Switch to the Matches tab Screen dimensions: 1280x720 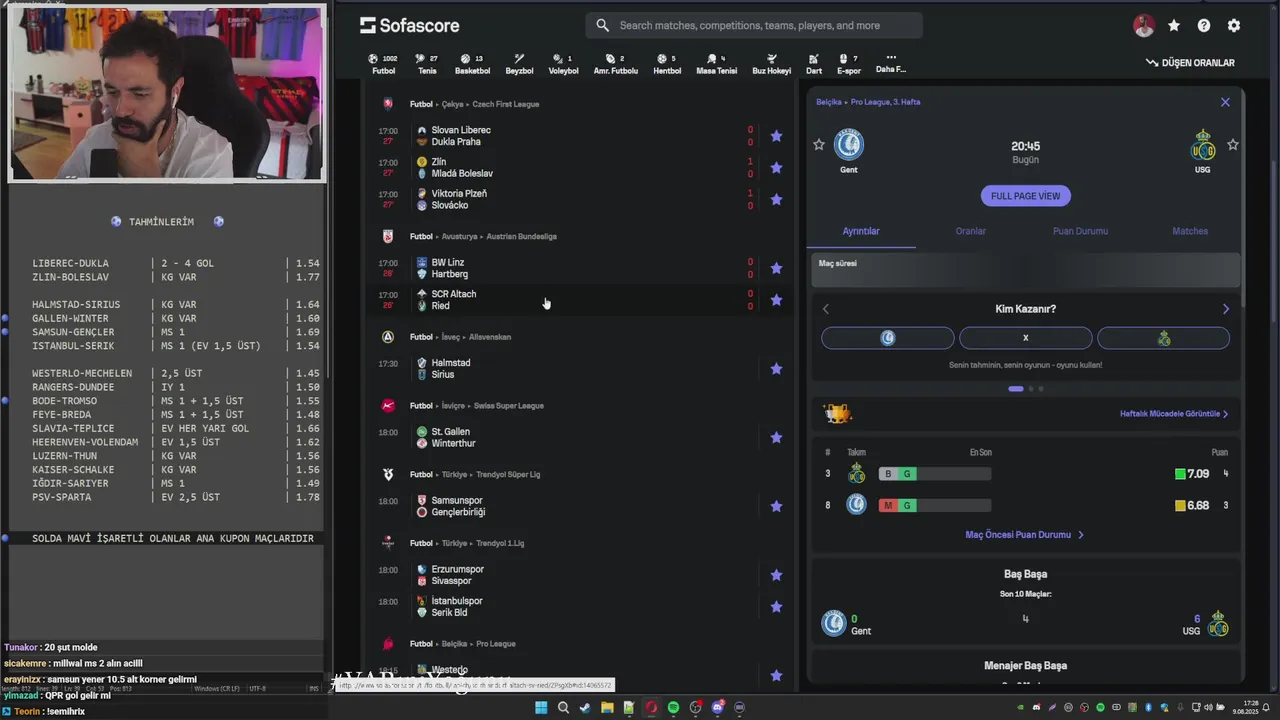coord(1190,231)
